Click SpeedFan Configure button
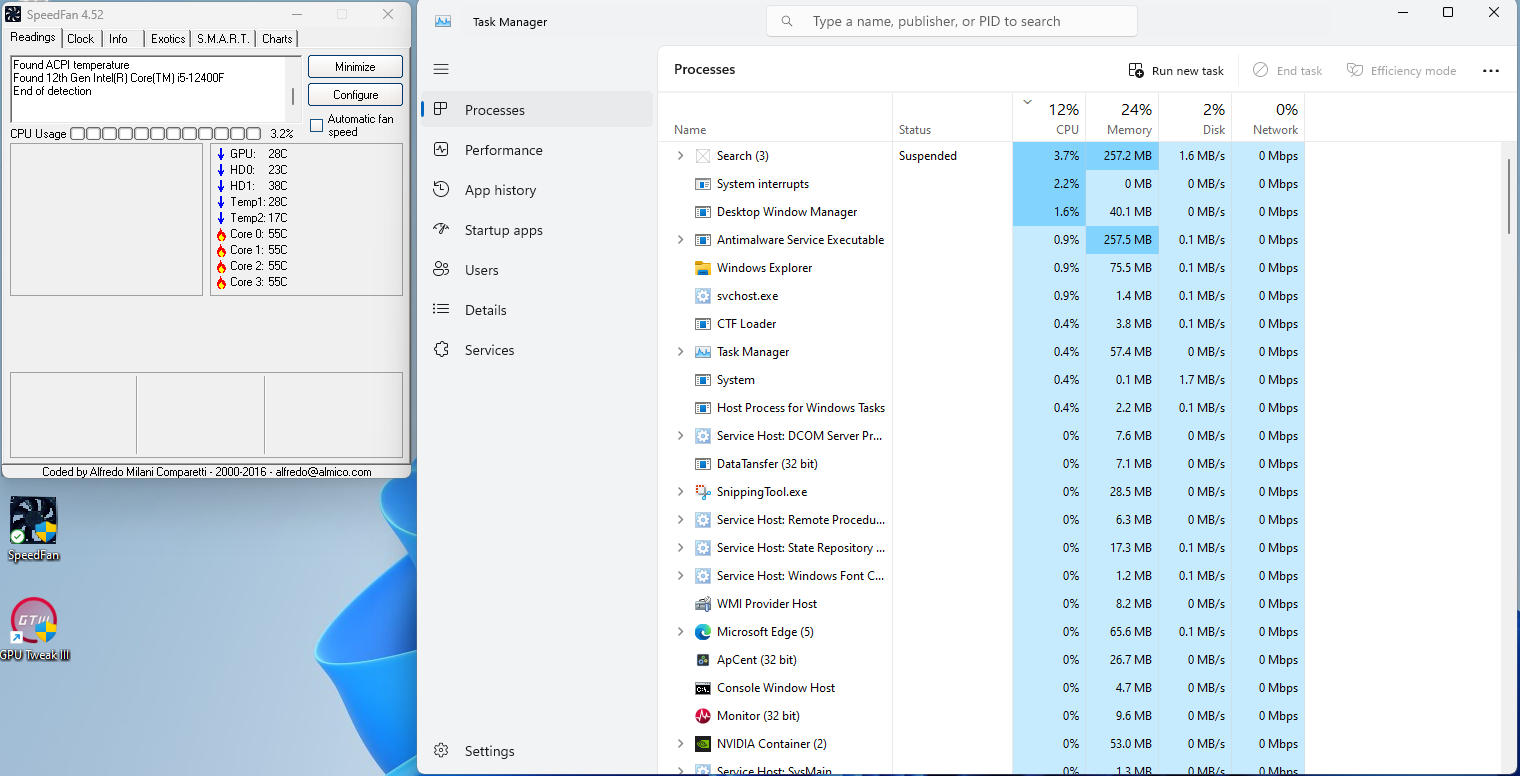 point(355,95)
